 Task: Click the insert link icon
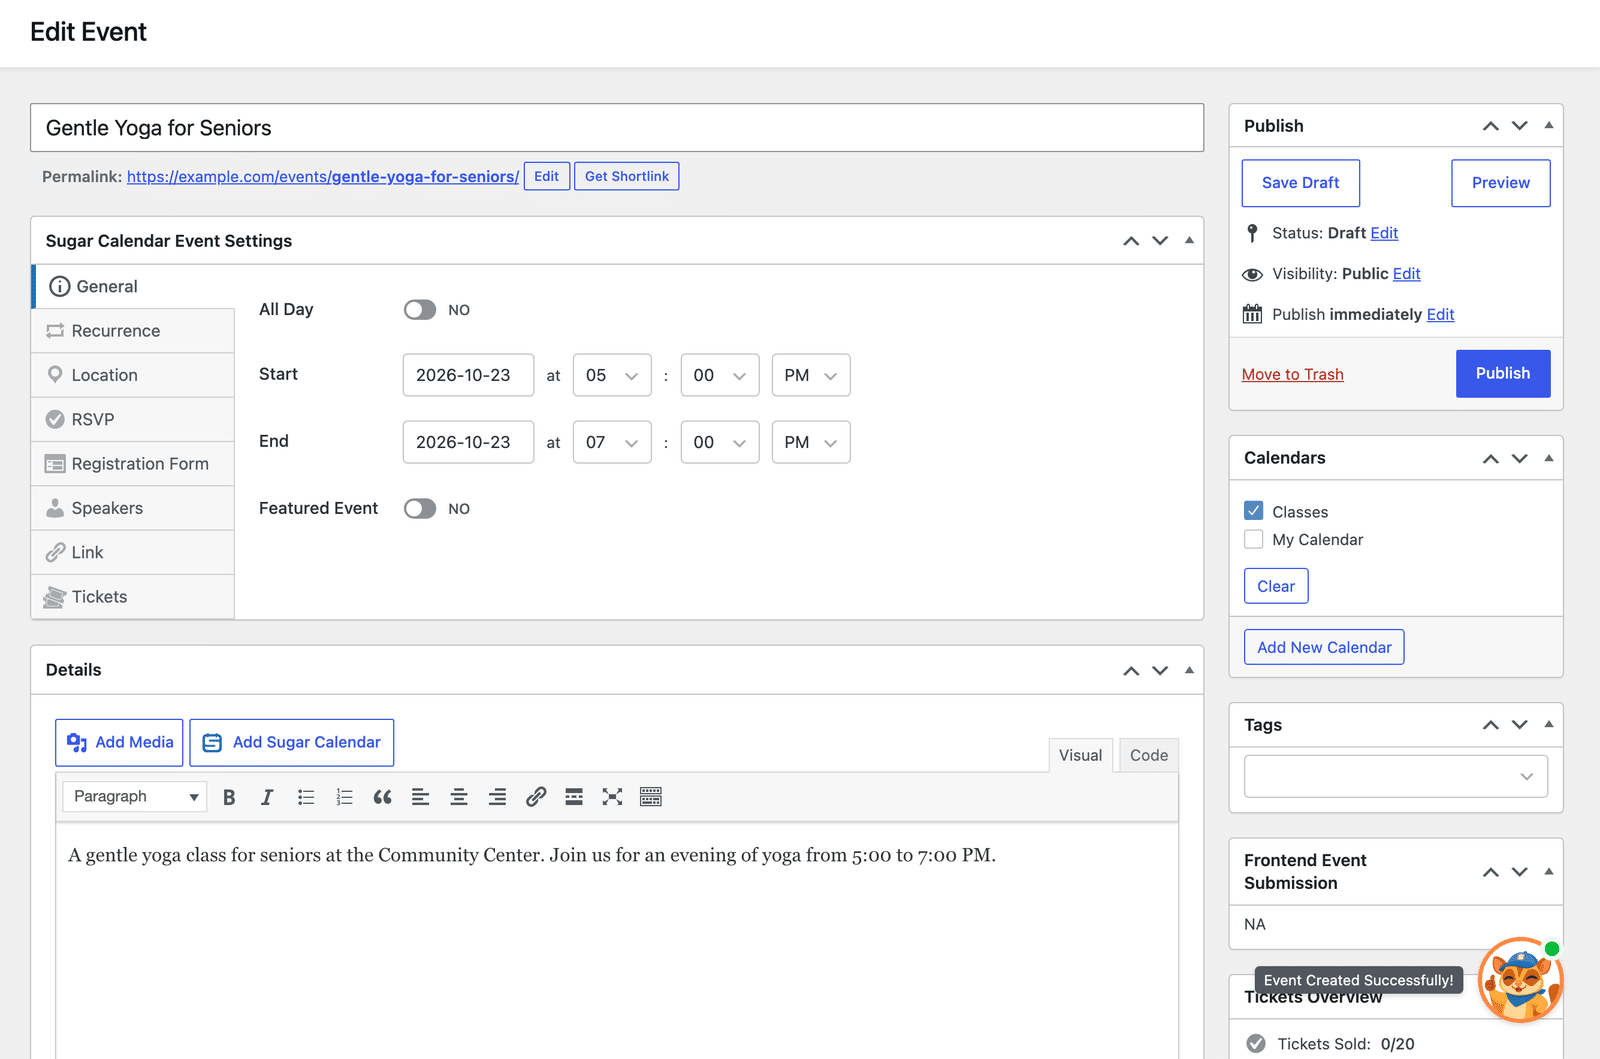coord(536,797)
